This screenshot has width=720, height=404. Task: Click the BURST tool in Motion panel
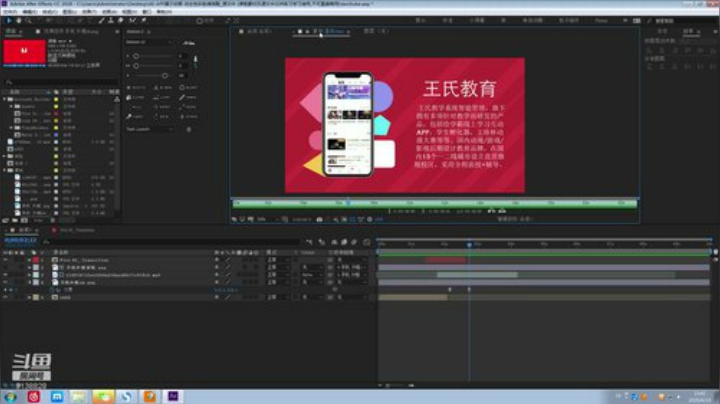click(188, 87)
